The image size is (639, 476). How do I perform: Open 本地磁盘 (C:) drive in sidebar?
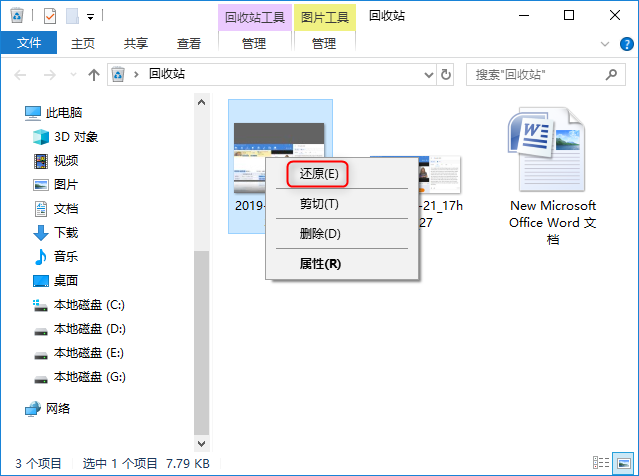88,305
